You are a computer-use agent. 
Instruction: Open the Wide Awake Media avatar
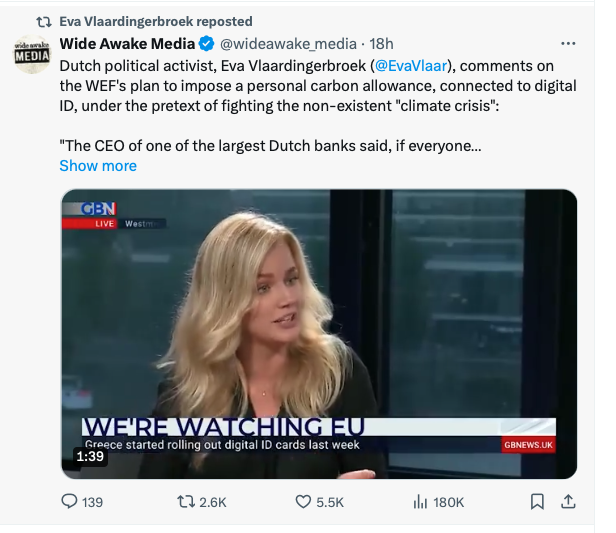tap(31, 54)
